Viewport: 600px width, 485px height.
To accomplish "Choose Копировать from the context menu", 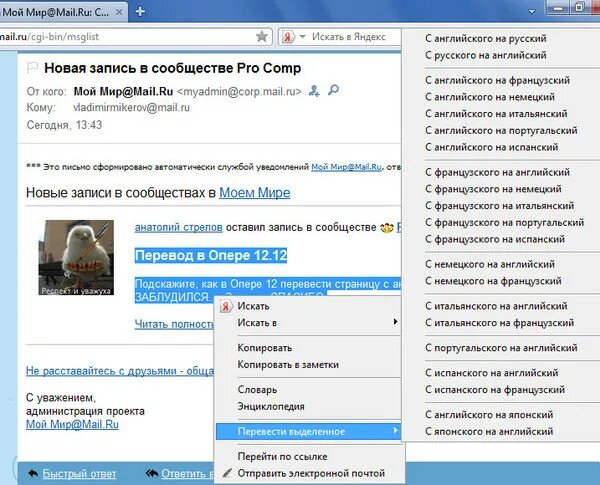I will pos(308,348).
